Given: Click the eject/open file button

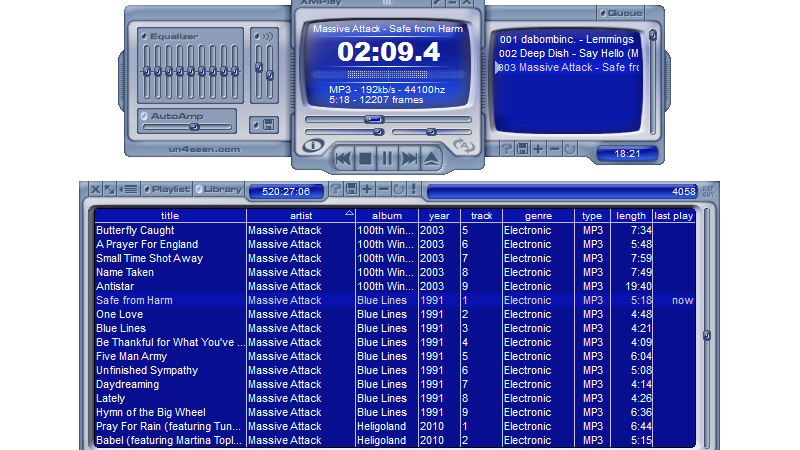Looking at the screenshot, I should click(431, 159).
